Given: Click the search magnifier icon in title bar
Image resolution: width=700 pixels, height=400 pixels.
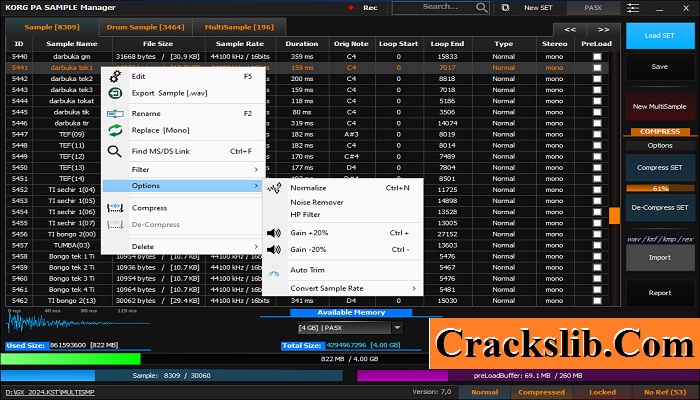Looking at the screenshot, I should pos(482,8).
